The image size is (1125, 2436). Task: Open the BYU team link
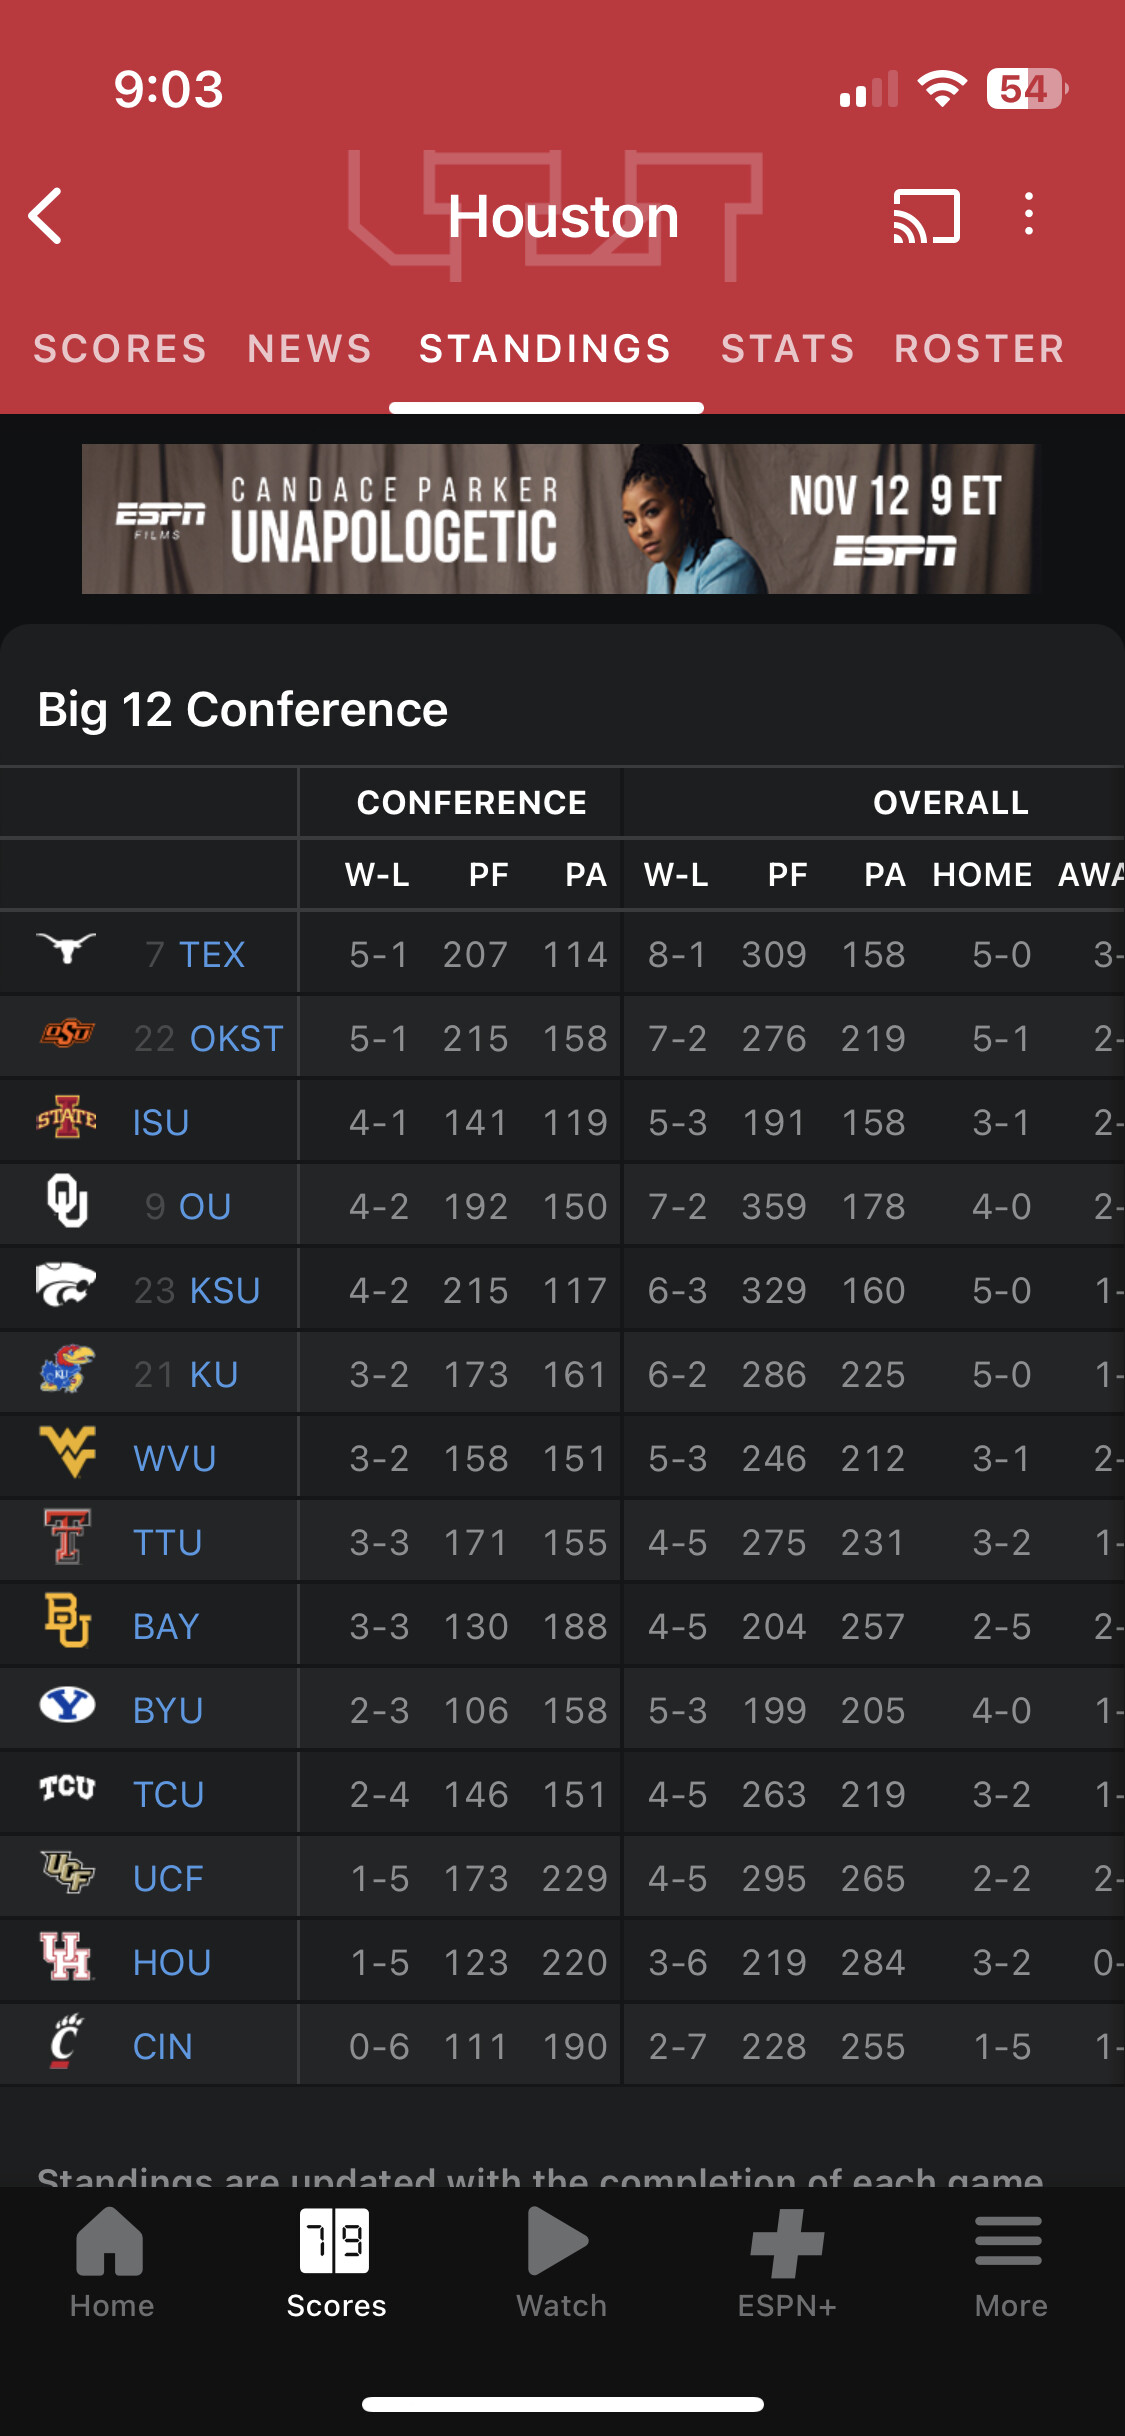(168, 1711)
